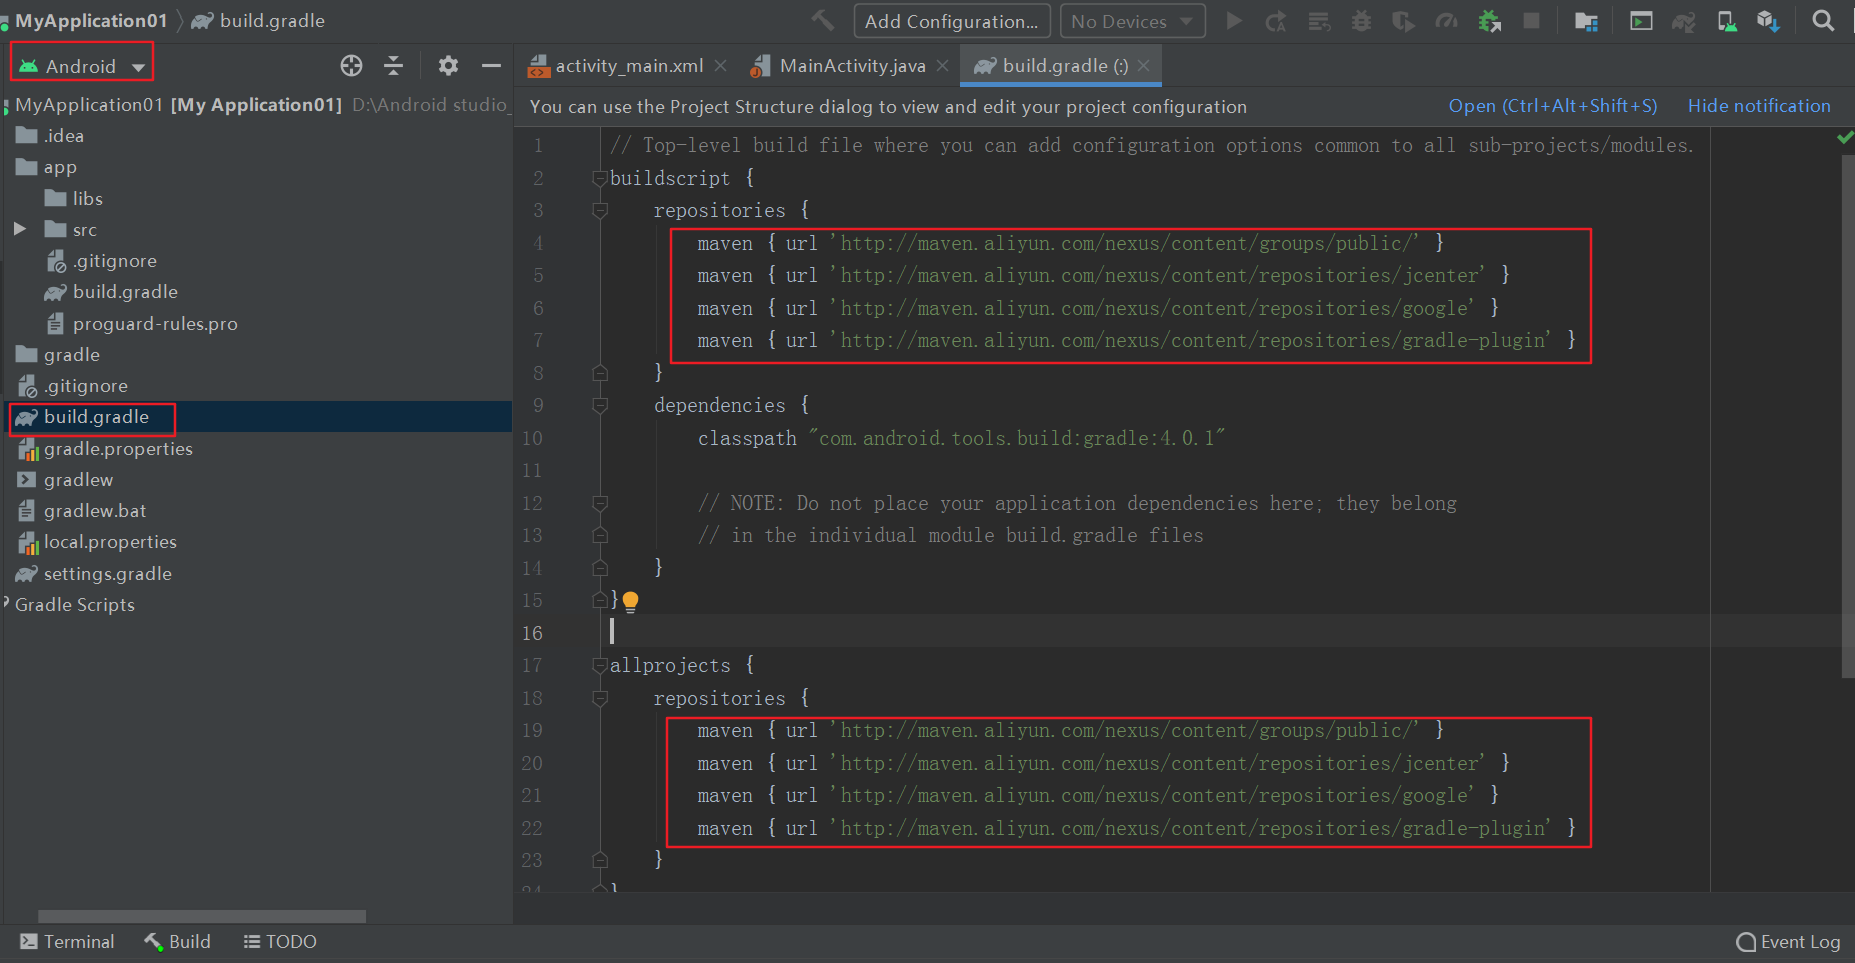Expand the src folder in project tree
The width and height of the screenshot is (1855, 963).
pos(20,230)
